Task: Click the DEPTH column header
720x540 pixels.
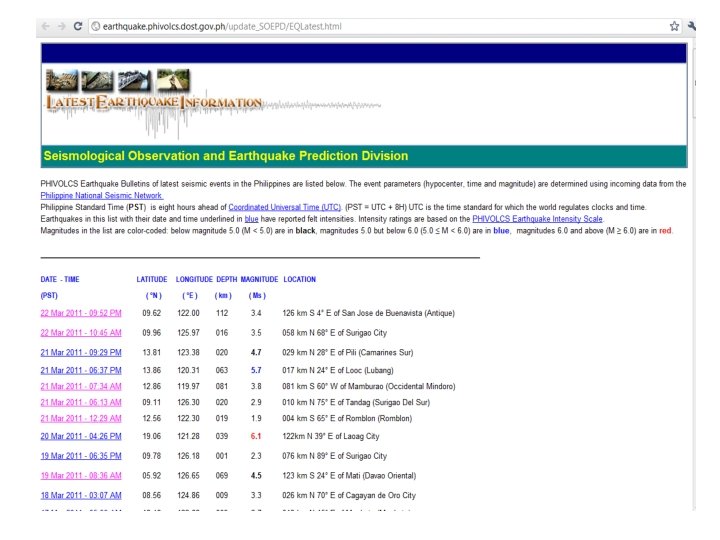Action: (x=227, y=279)
